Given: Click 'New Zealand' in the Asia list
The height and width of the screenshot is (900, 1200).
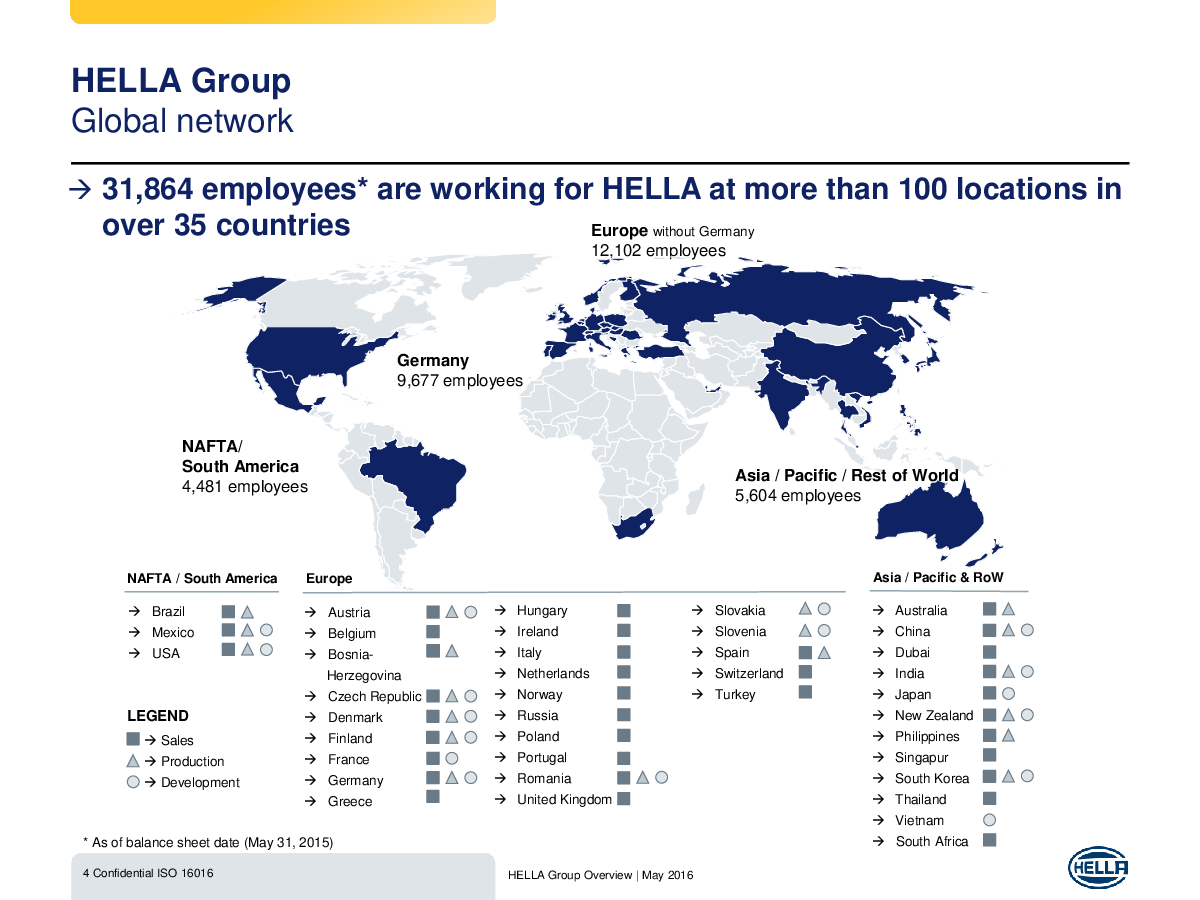Looking at the screenshot, I should pyautogui.click(x=934, y=715).
